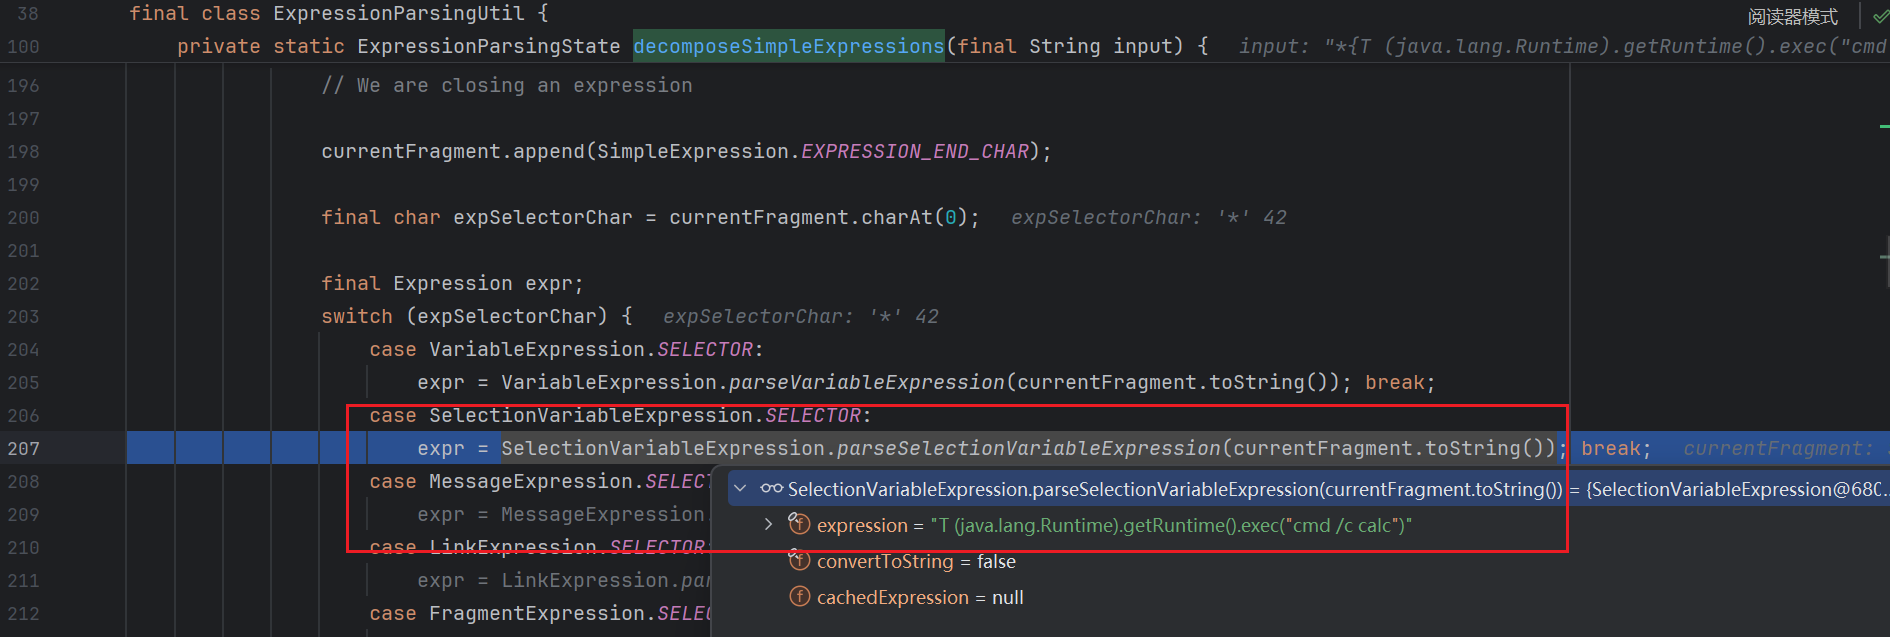The width and height of the screenshot is (1890, 637).
Task: Toggle reader mode (阅读器模式)
Action: (1792, 17)
